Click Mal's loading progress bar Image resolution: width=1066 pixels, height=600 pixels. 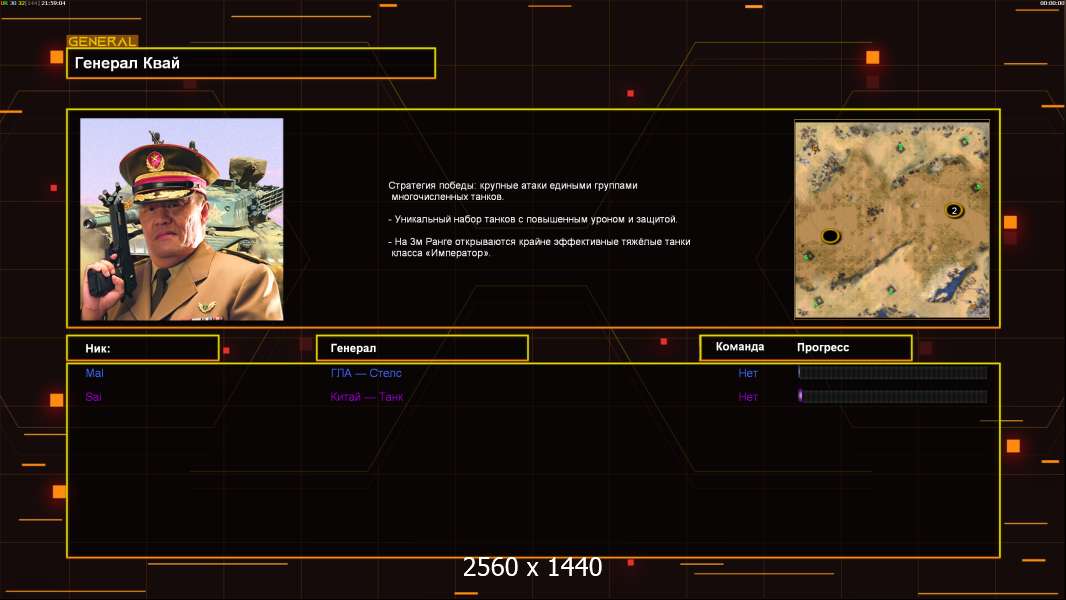click(x=892, y=373)
